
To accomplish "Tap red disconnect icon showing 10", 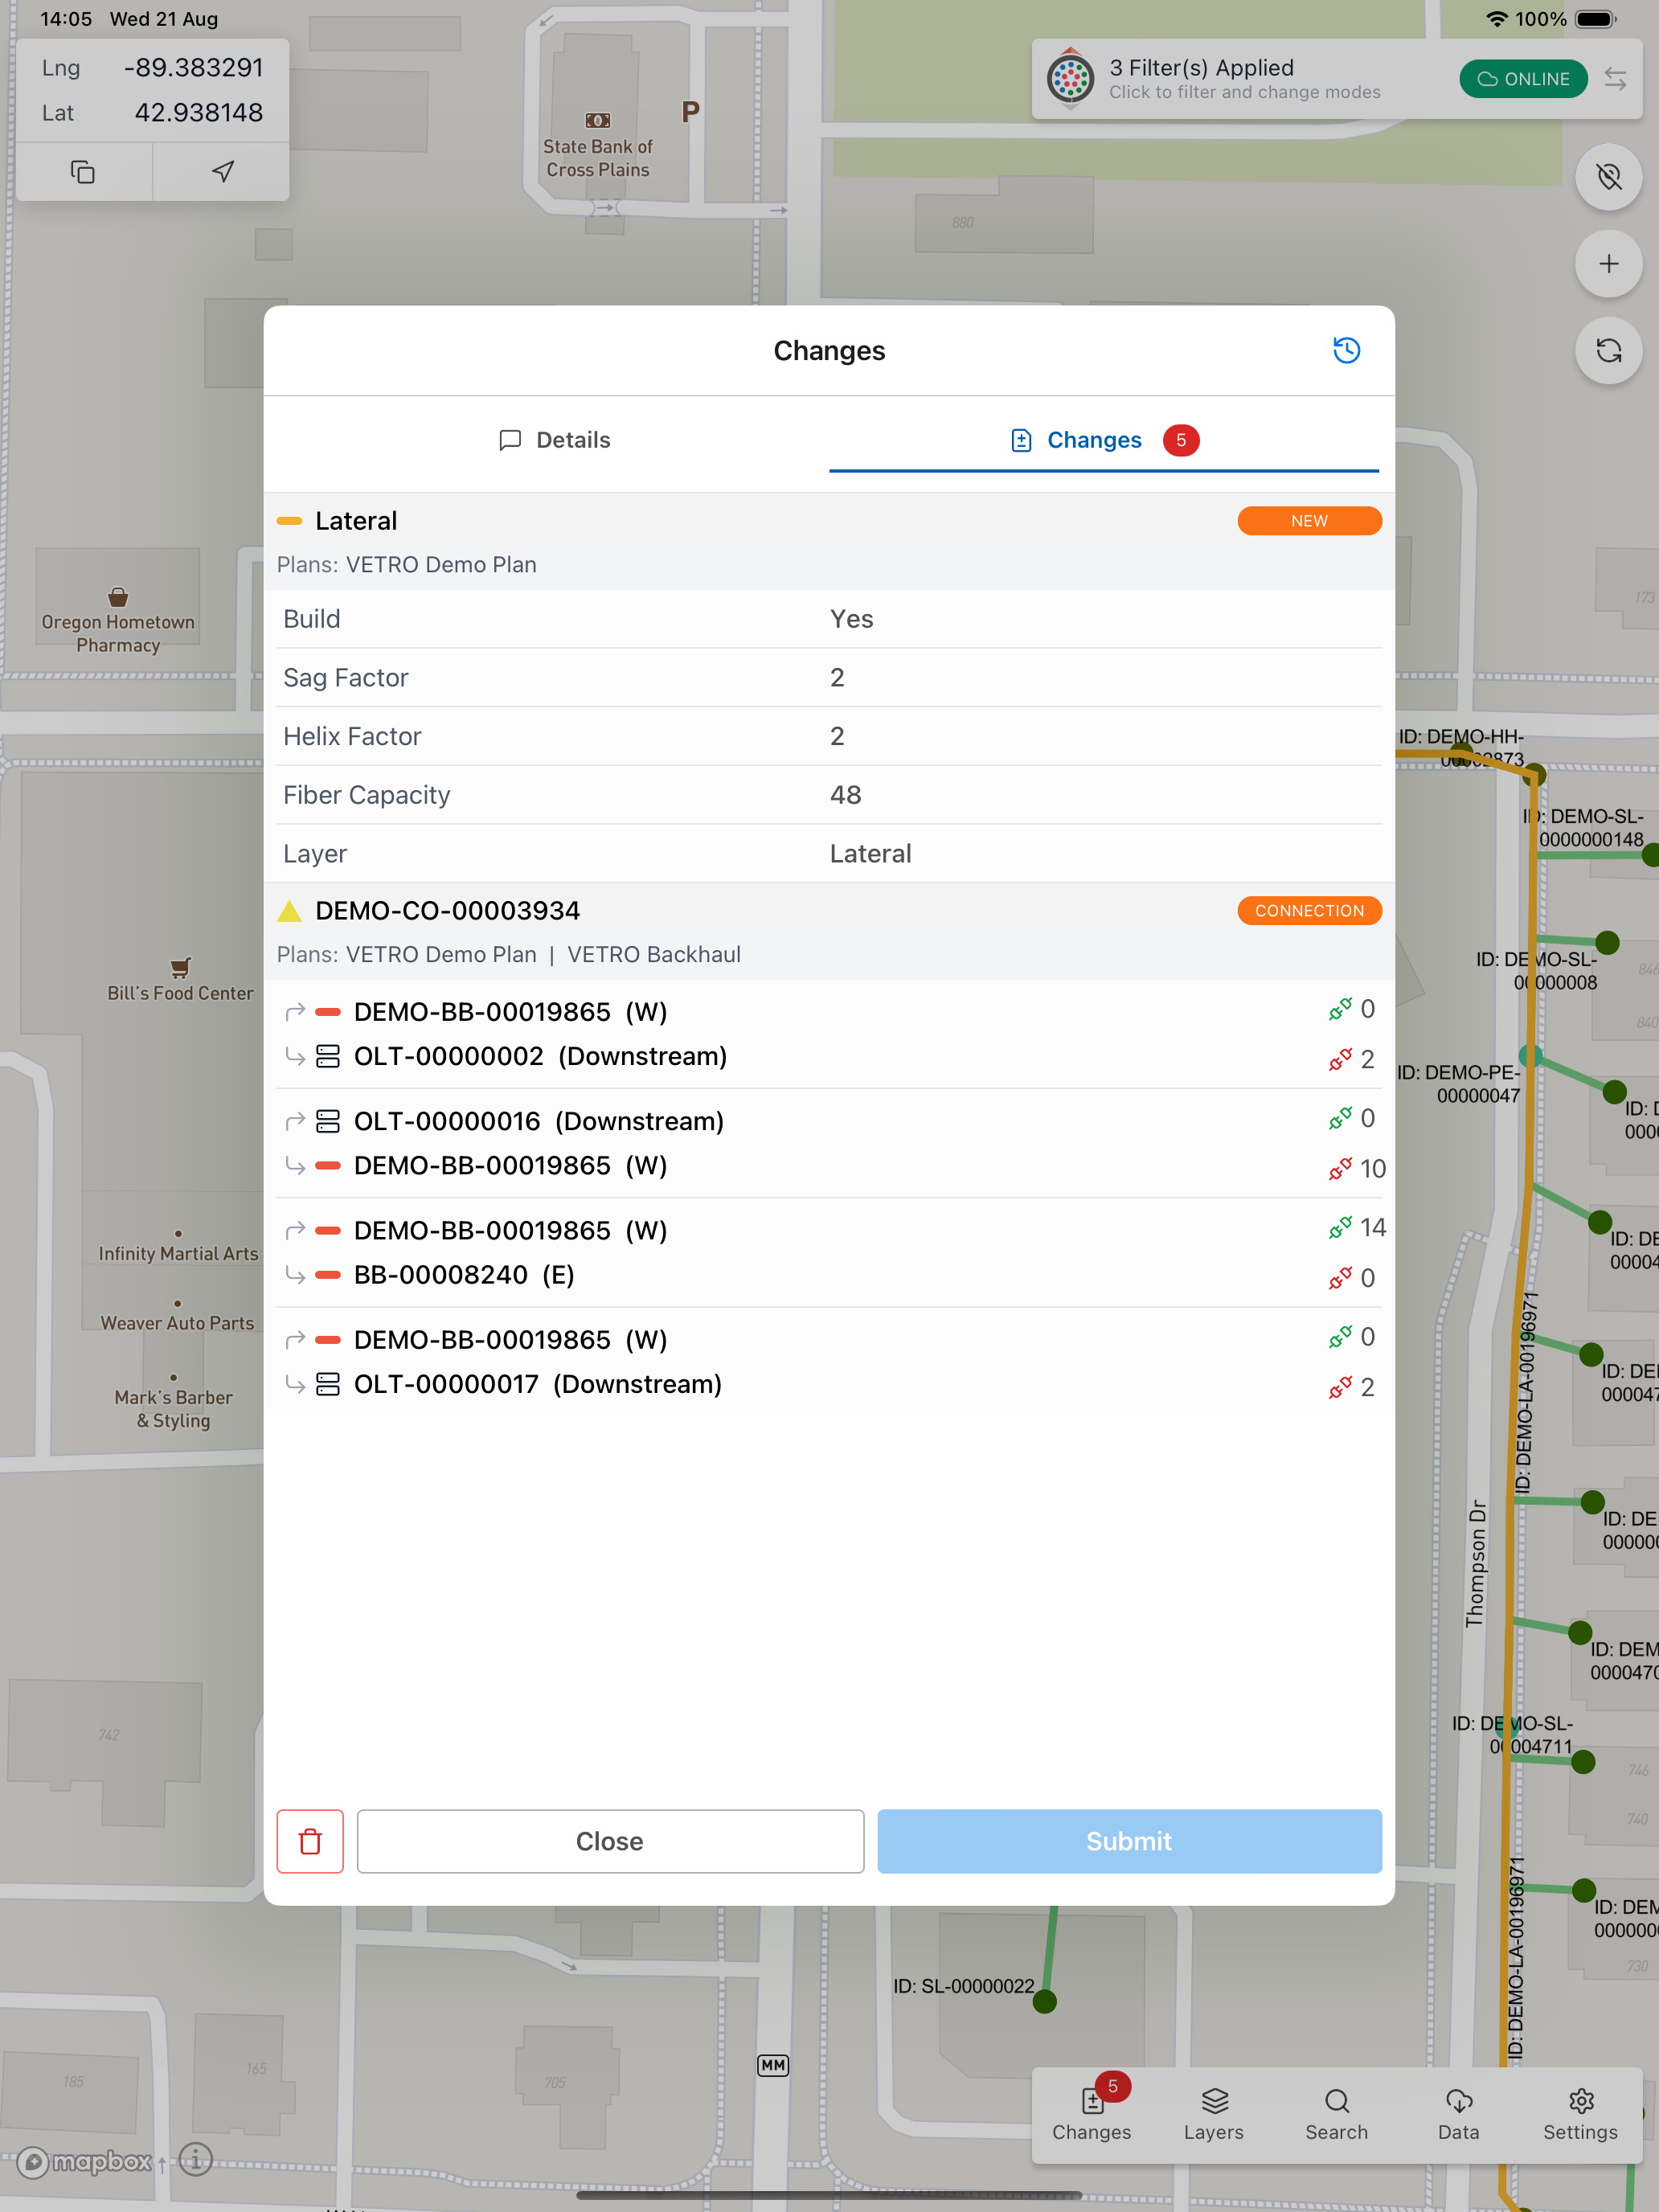I will [1340, 1168].
